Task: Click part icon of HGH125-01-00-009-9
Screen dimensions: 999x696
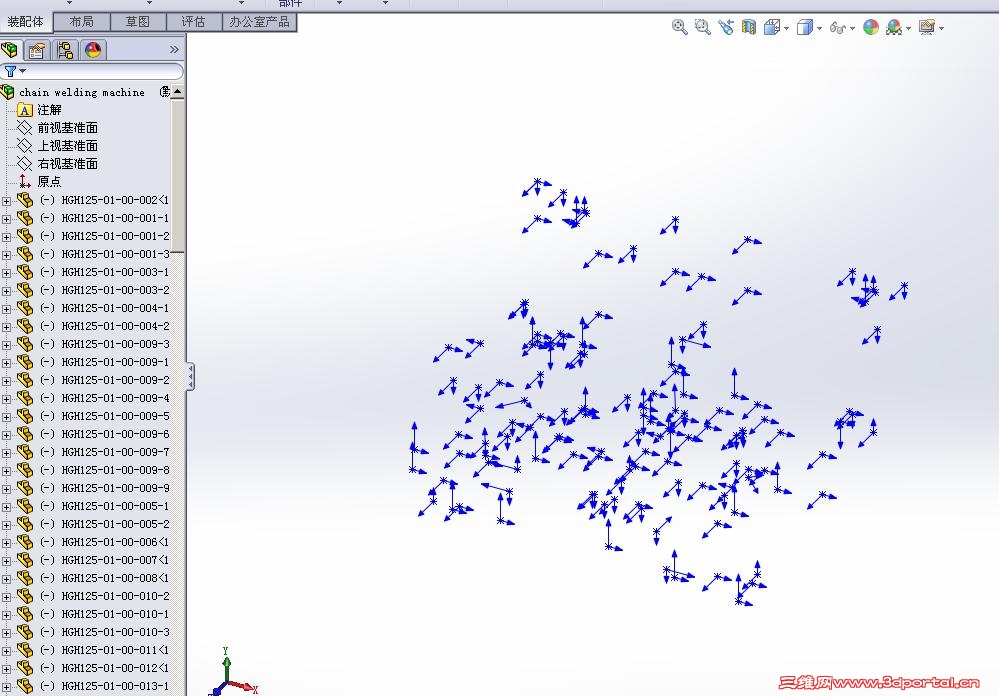Action: pos(25,488)
